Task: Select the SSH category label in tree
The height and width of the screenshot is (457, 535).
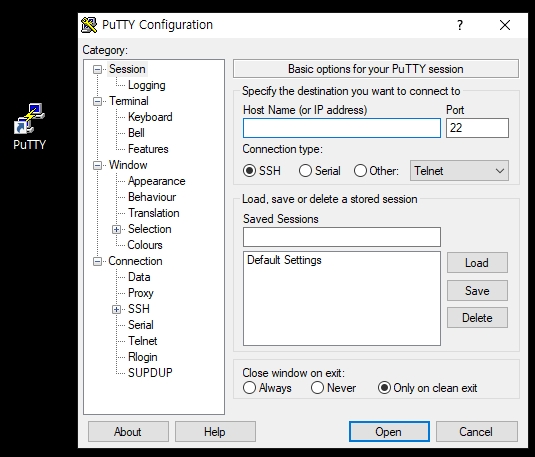Action: coord(139,309)
